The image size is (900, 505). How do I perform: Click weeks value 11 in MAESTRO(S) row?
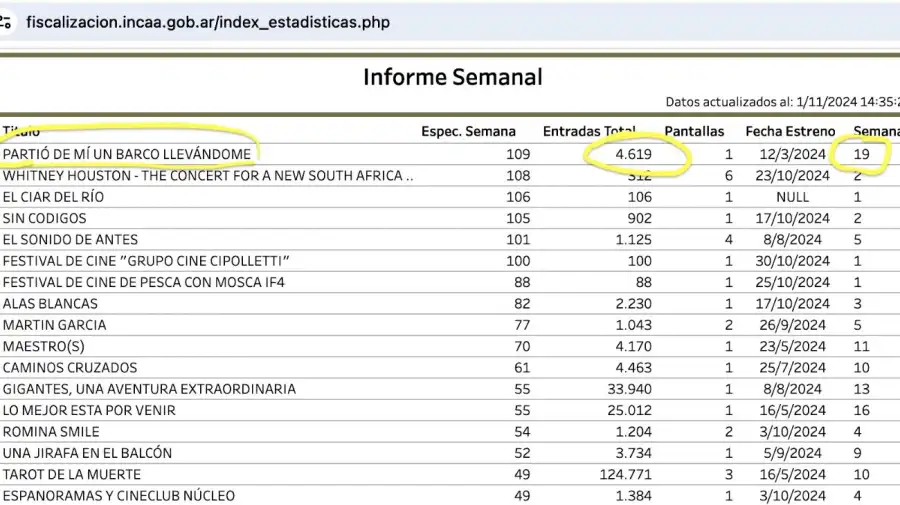pyautogui.click(x=861, y=346)
